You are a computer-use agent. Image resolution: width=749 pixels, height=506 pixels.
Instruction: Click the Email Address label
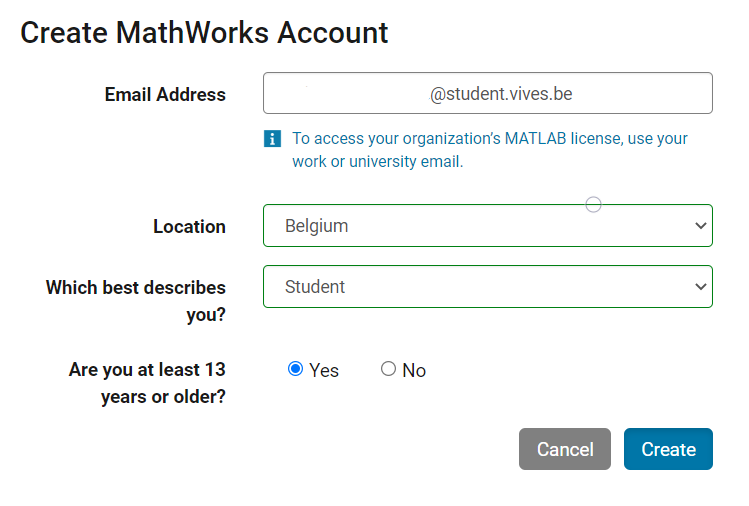point(165,94)
